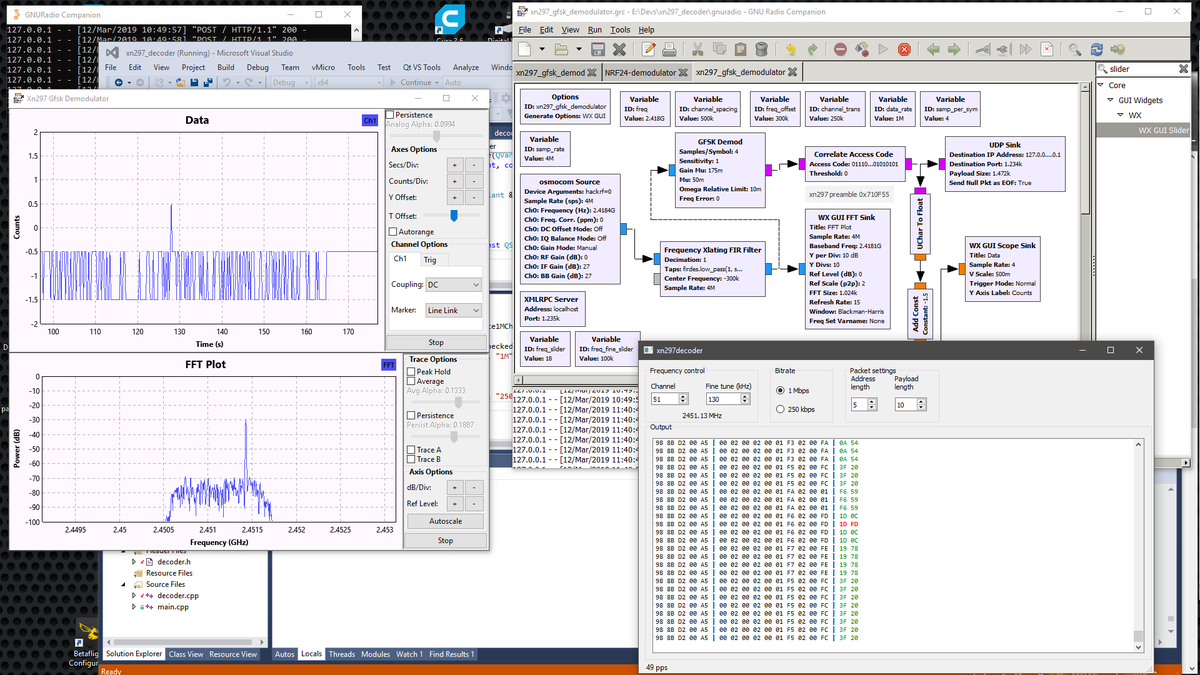Viewport: 1200px width, 675px height.
Task: Open New flowgraph dropdown arrow in GRC
Action: [542, 49]
